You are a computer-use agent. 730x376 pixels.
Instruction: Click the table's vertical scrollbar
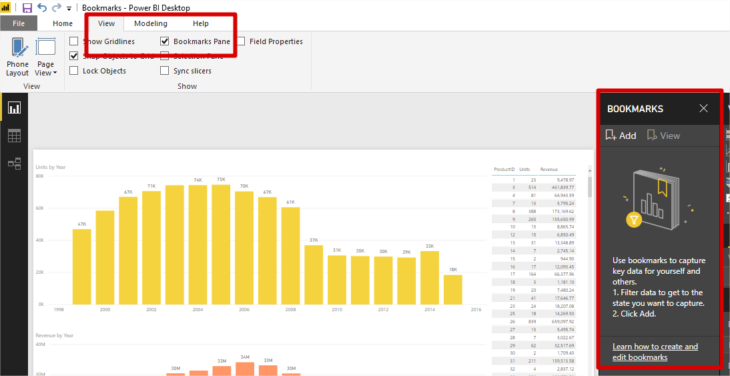[590, 187]
